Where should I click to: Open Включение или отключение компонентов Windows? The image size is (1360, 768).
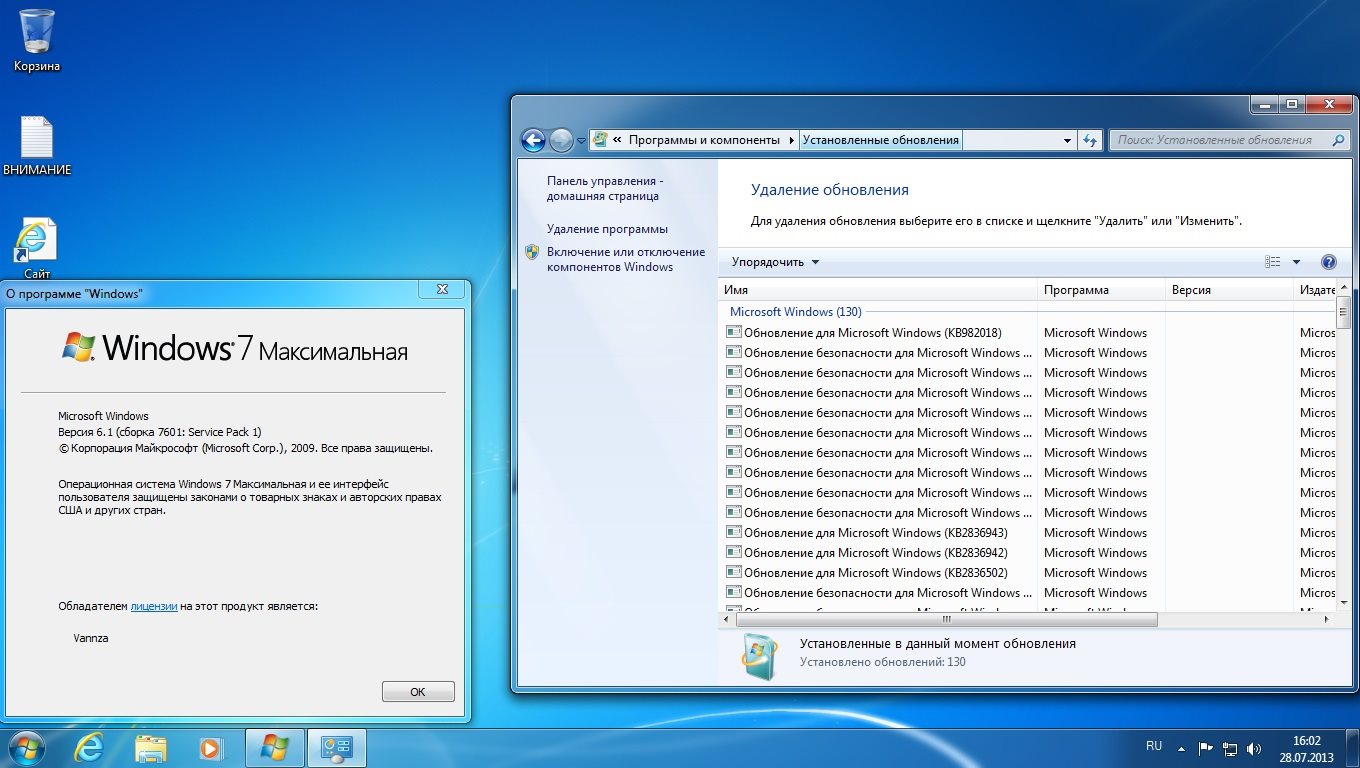point(626,260)
